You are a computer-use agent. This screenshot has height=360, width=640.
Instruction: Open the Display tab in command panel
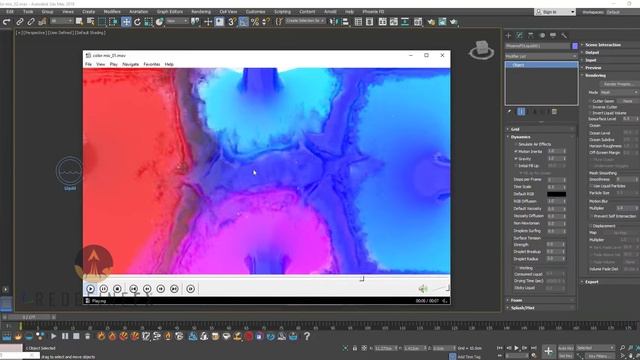click(553, 36)
